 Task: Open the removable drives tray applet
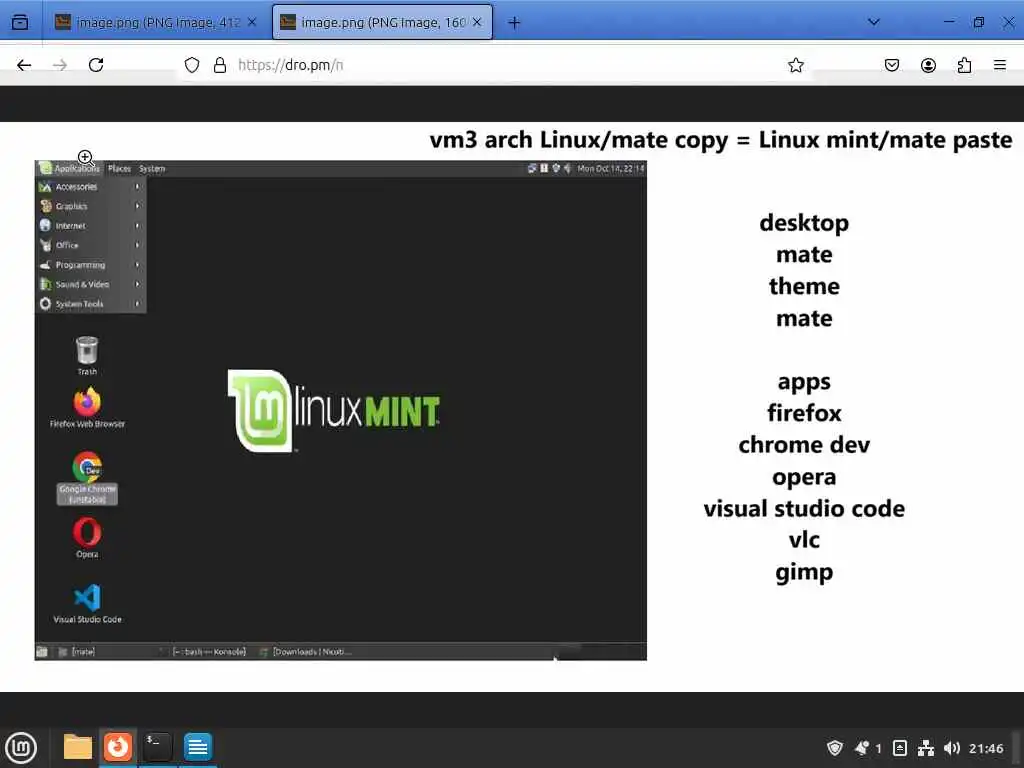(899, 748)
